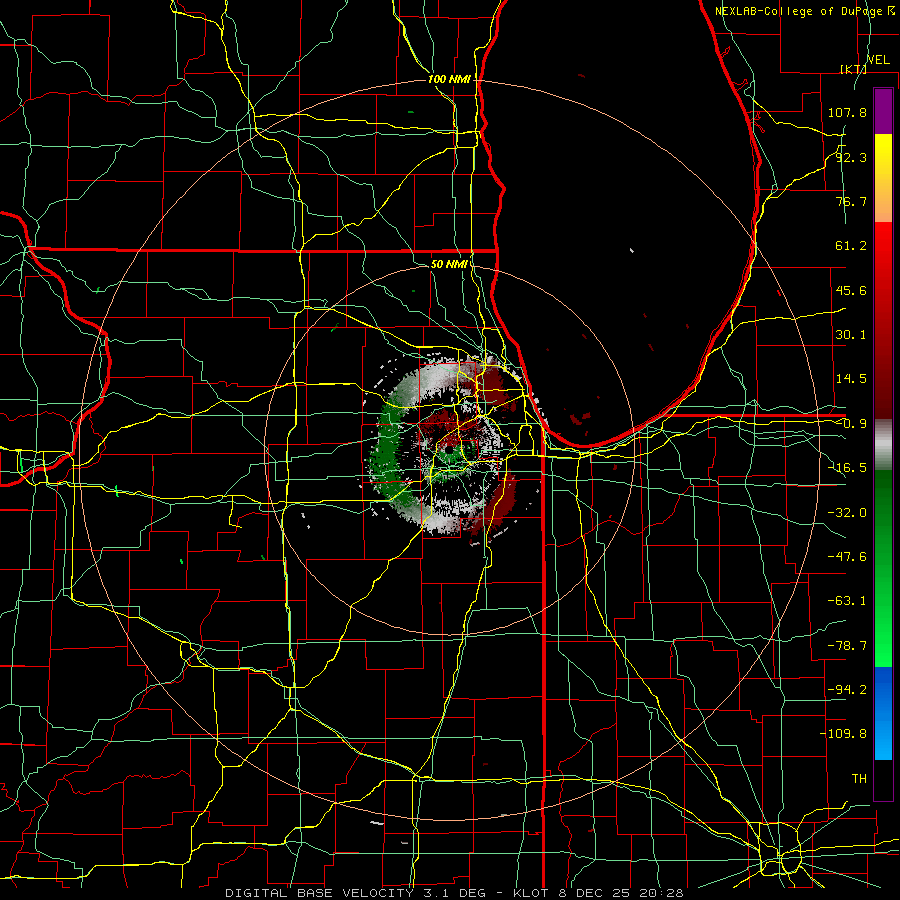Click the -0.9 velocity scale value
The image size is (900, 900).
851,424
